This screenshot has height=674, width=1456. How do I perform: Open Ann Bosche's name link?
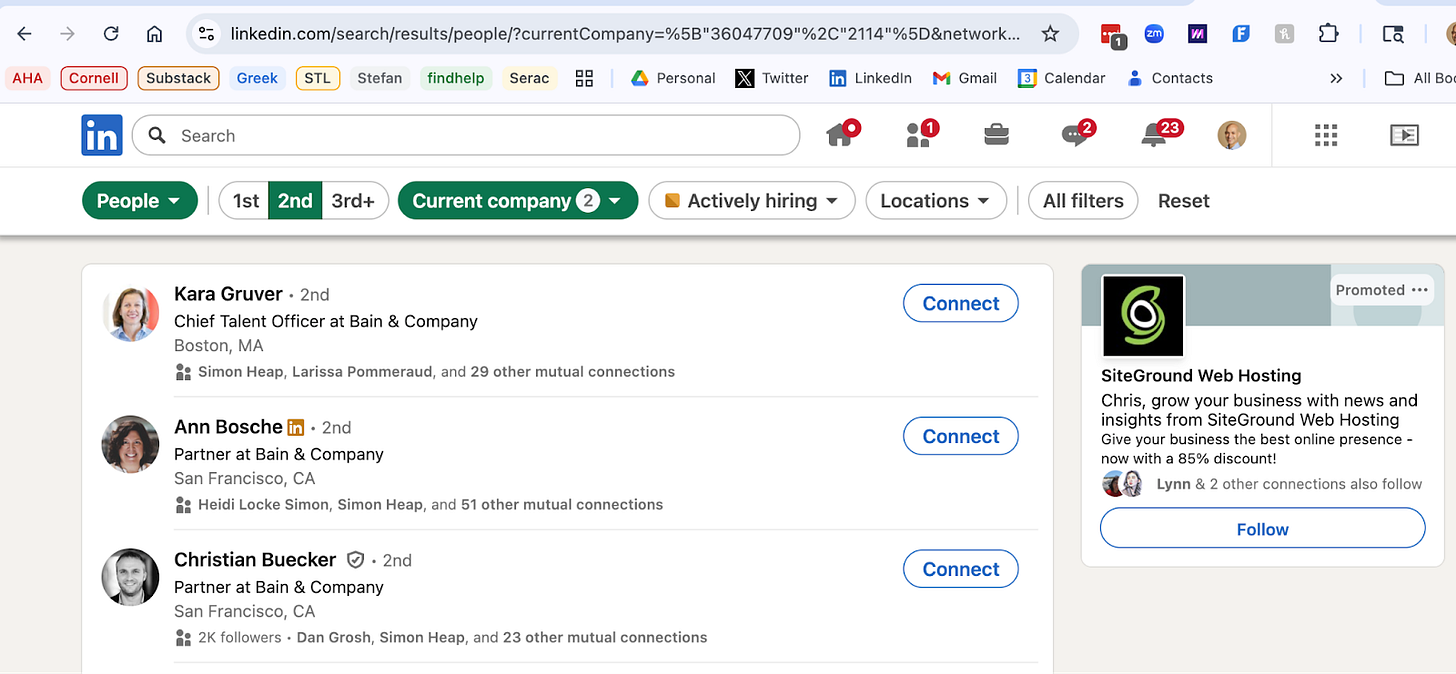(228, 427)
